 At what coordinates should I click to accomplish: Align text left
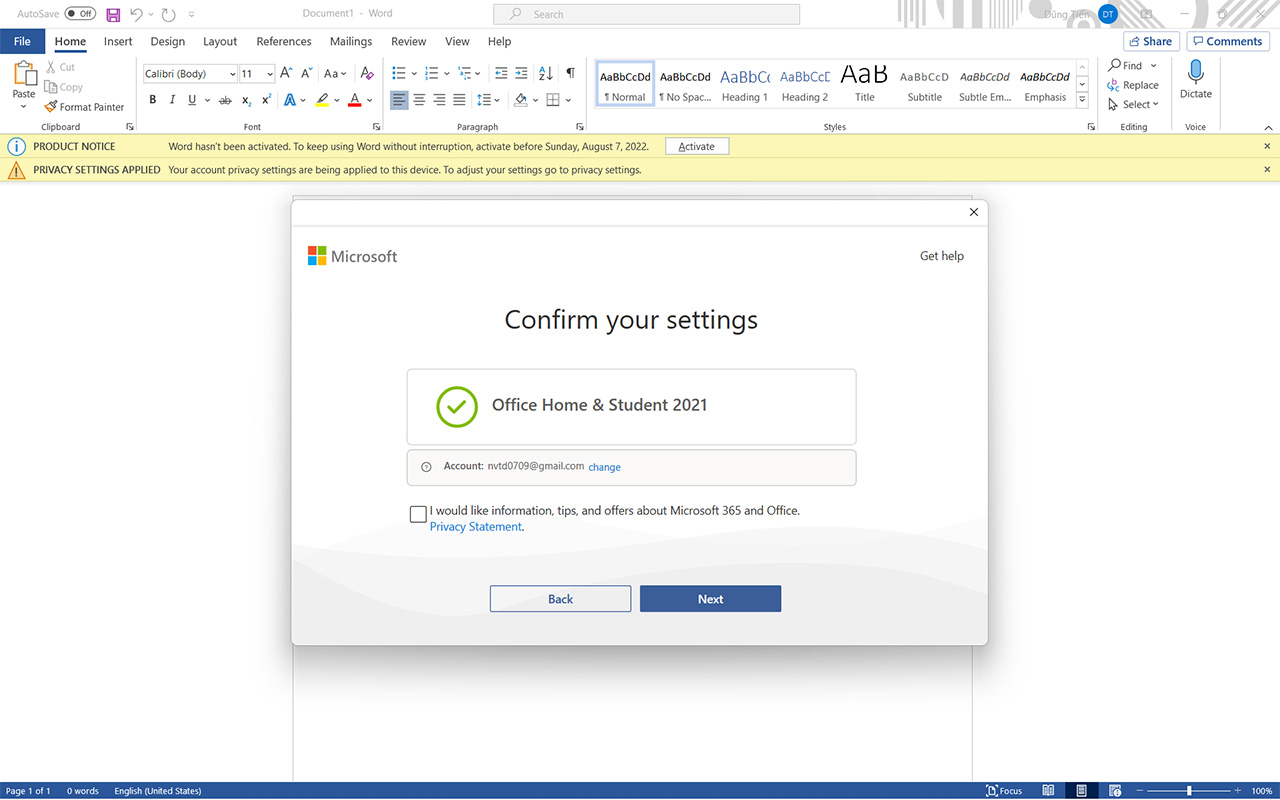[x=399, y=100]
